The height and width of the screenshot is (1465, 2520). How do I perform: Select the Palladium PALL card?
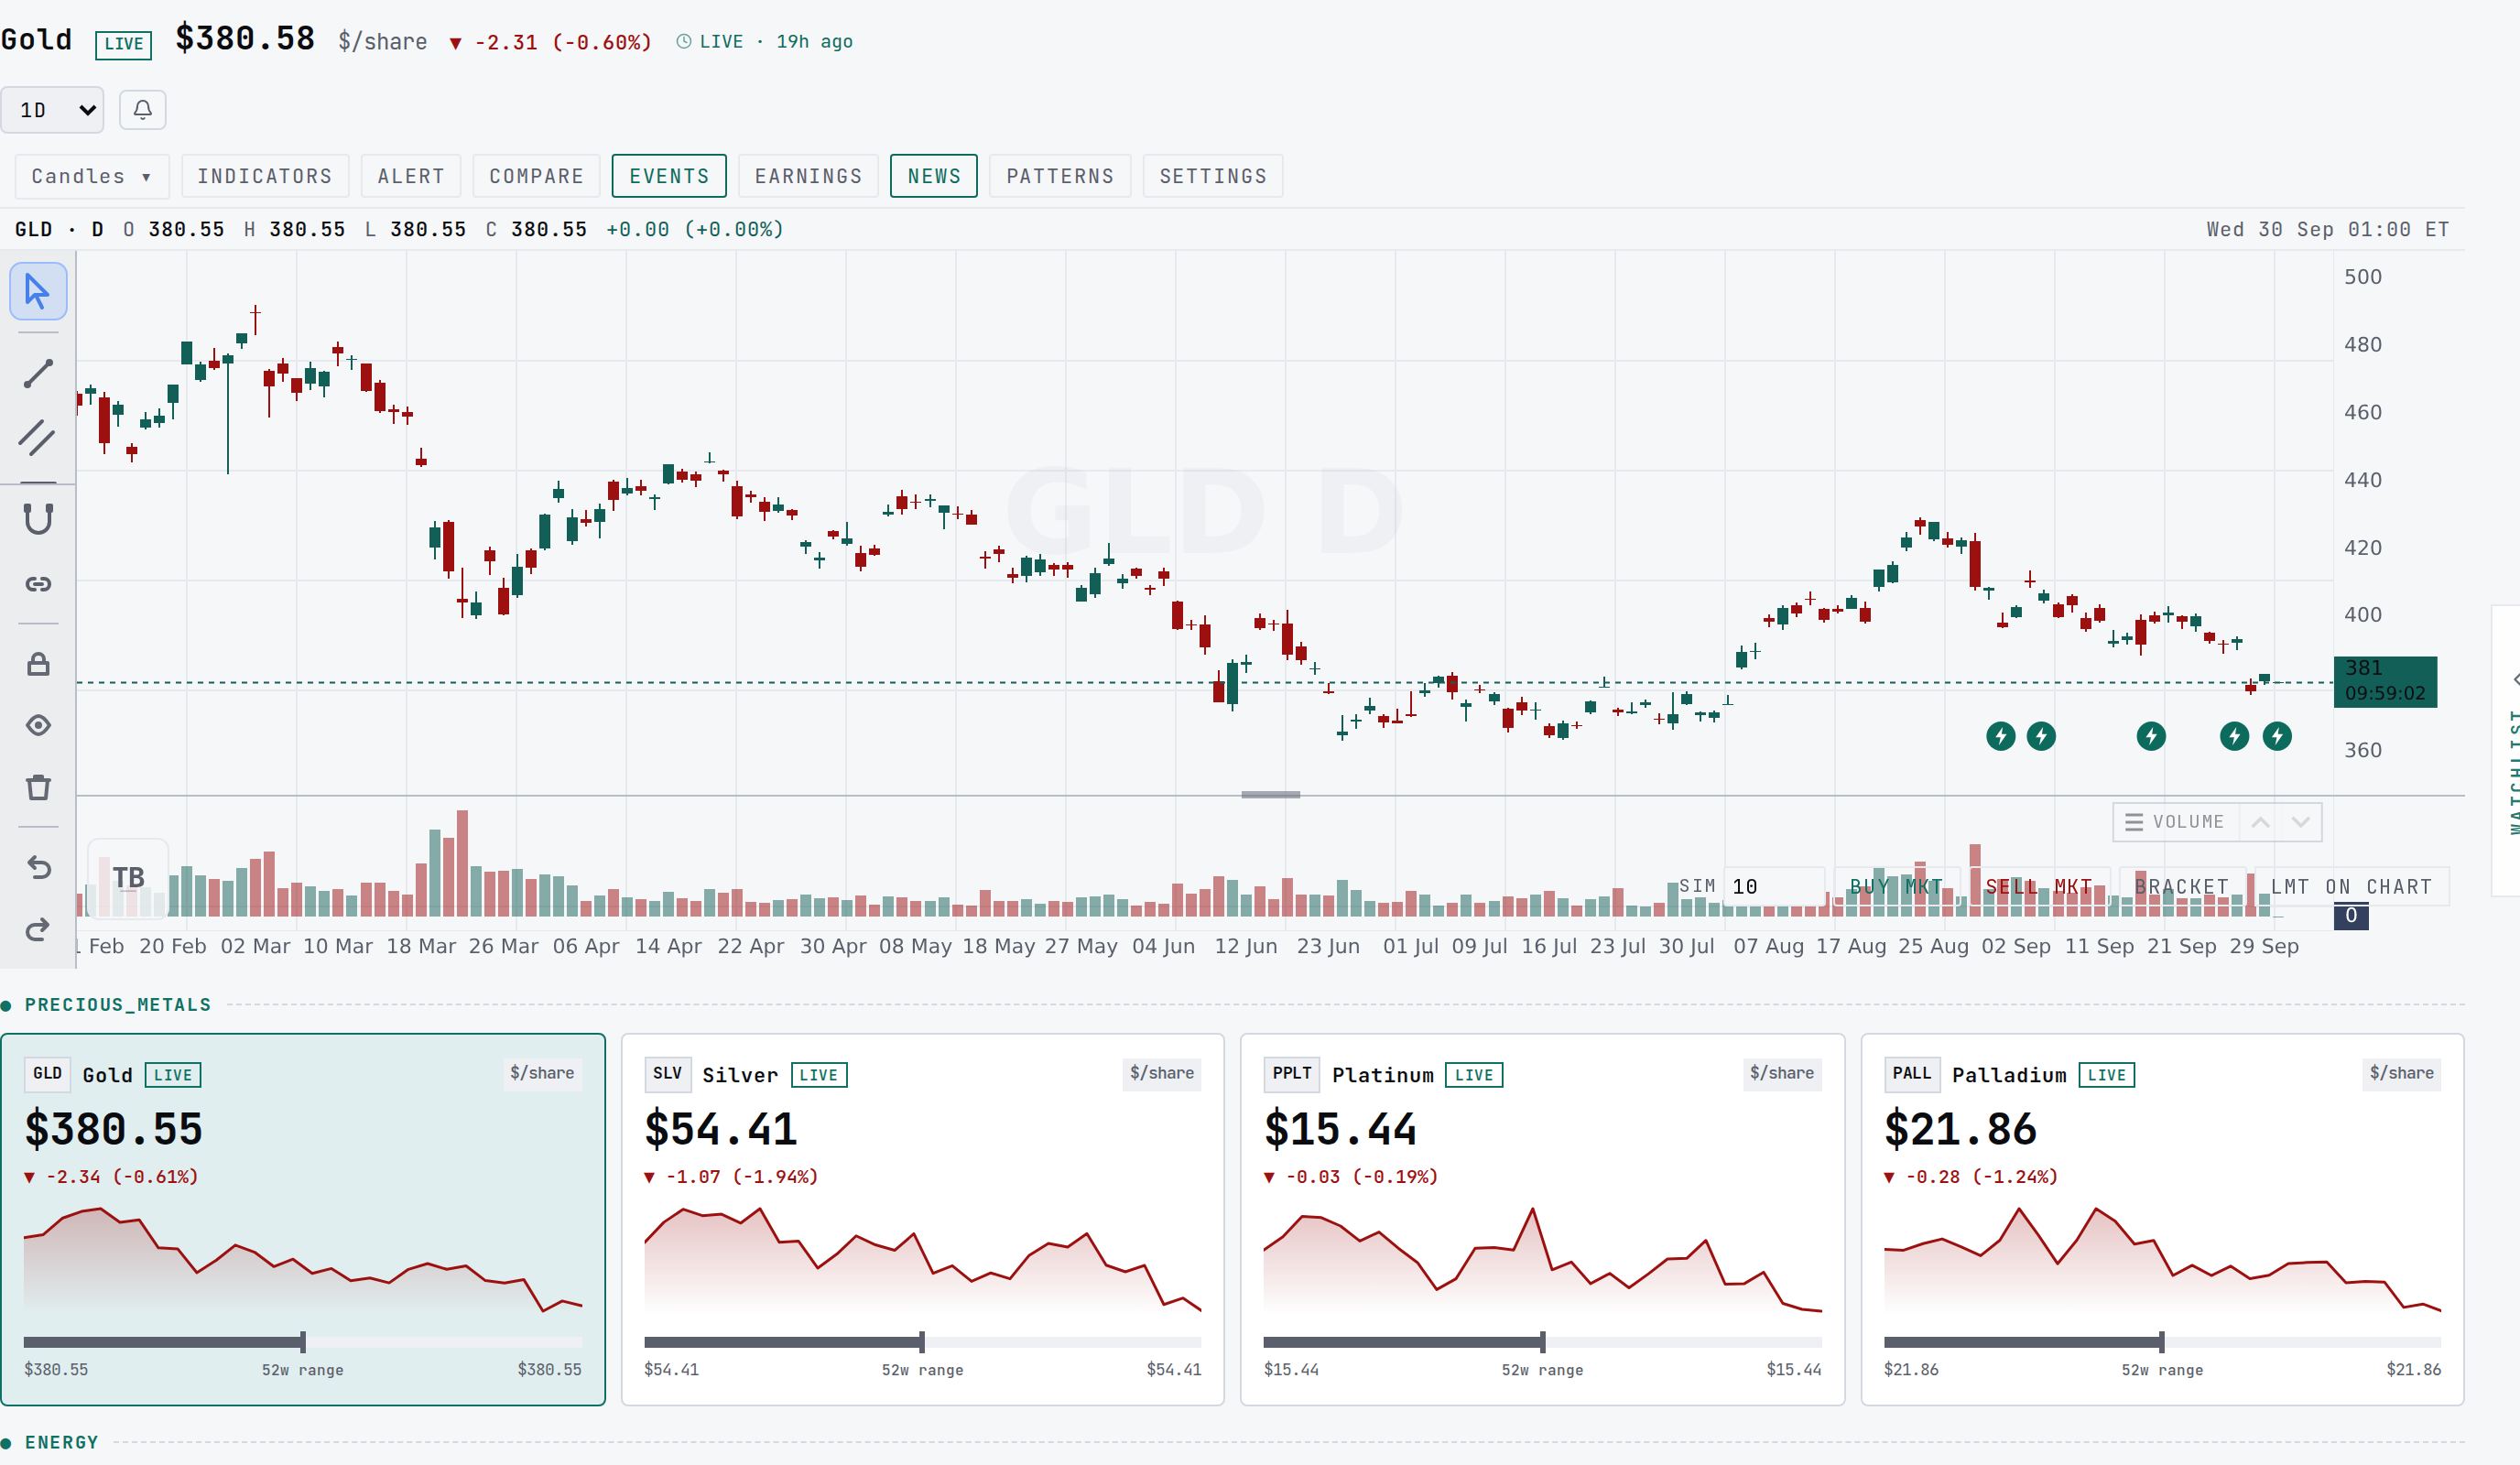pos(2162,1219)
